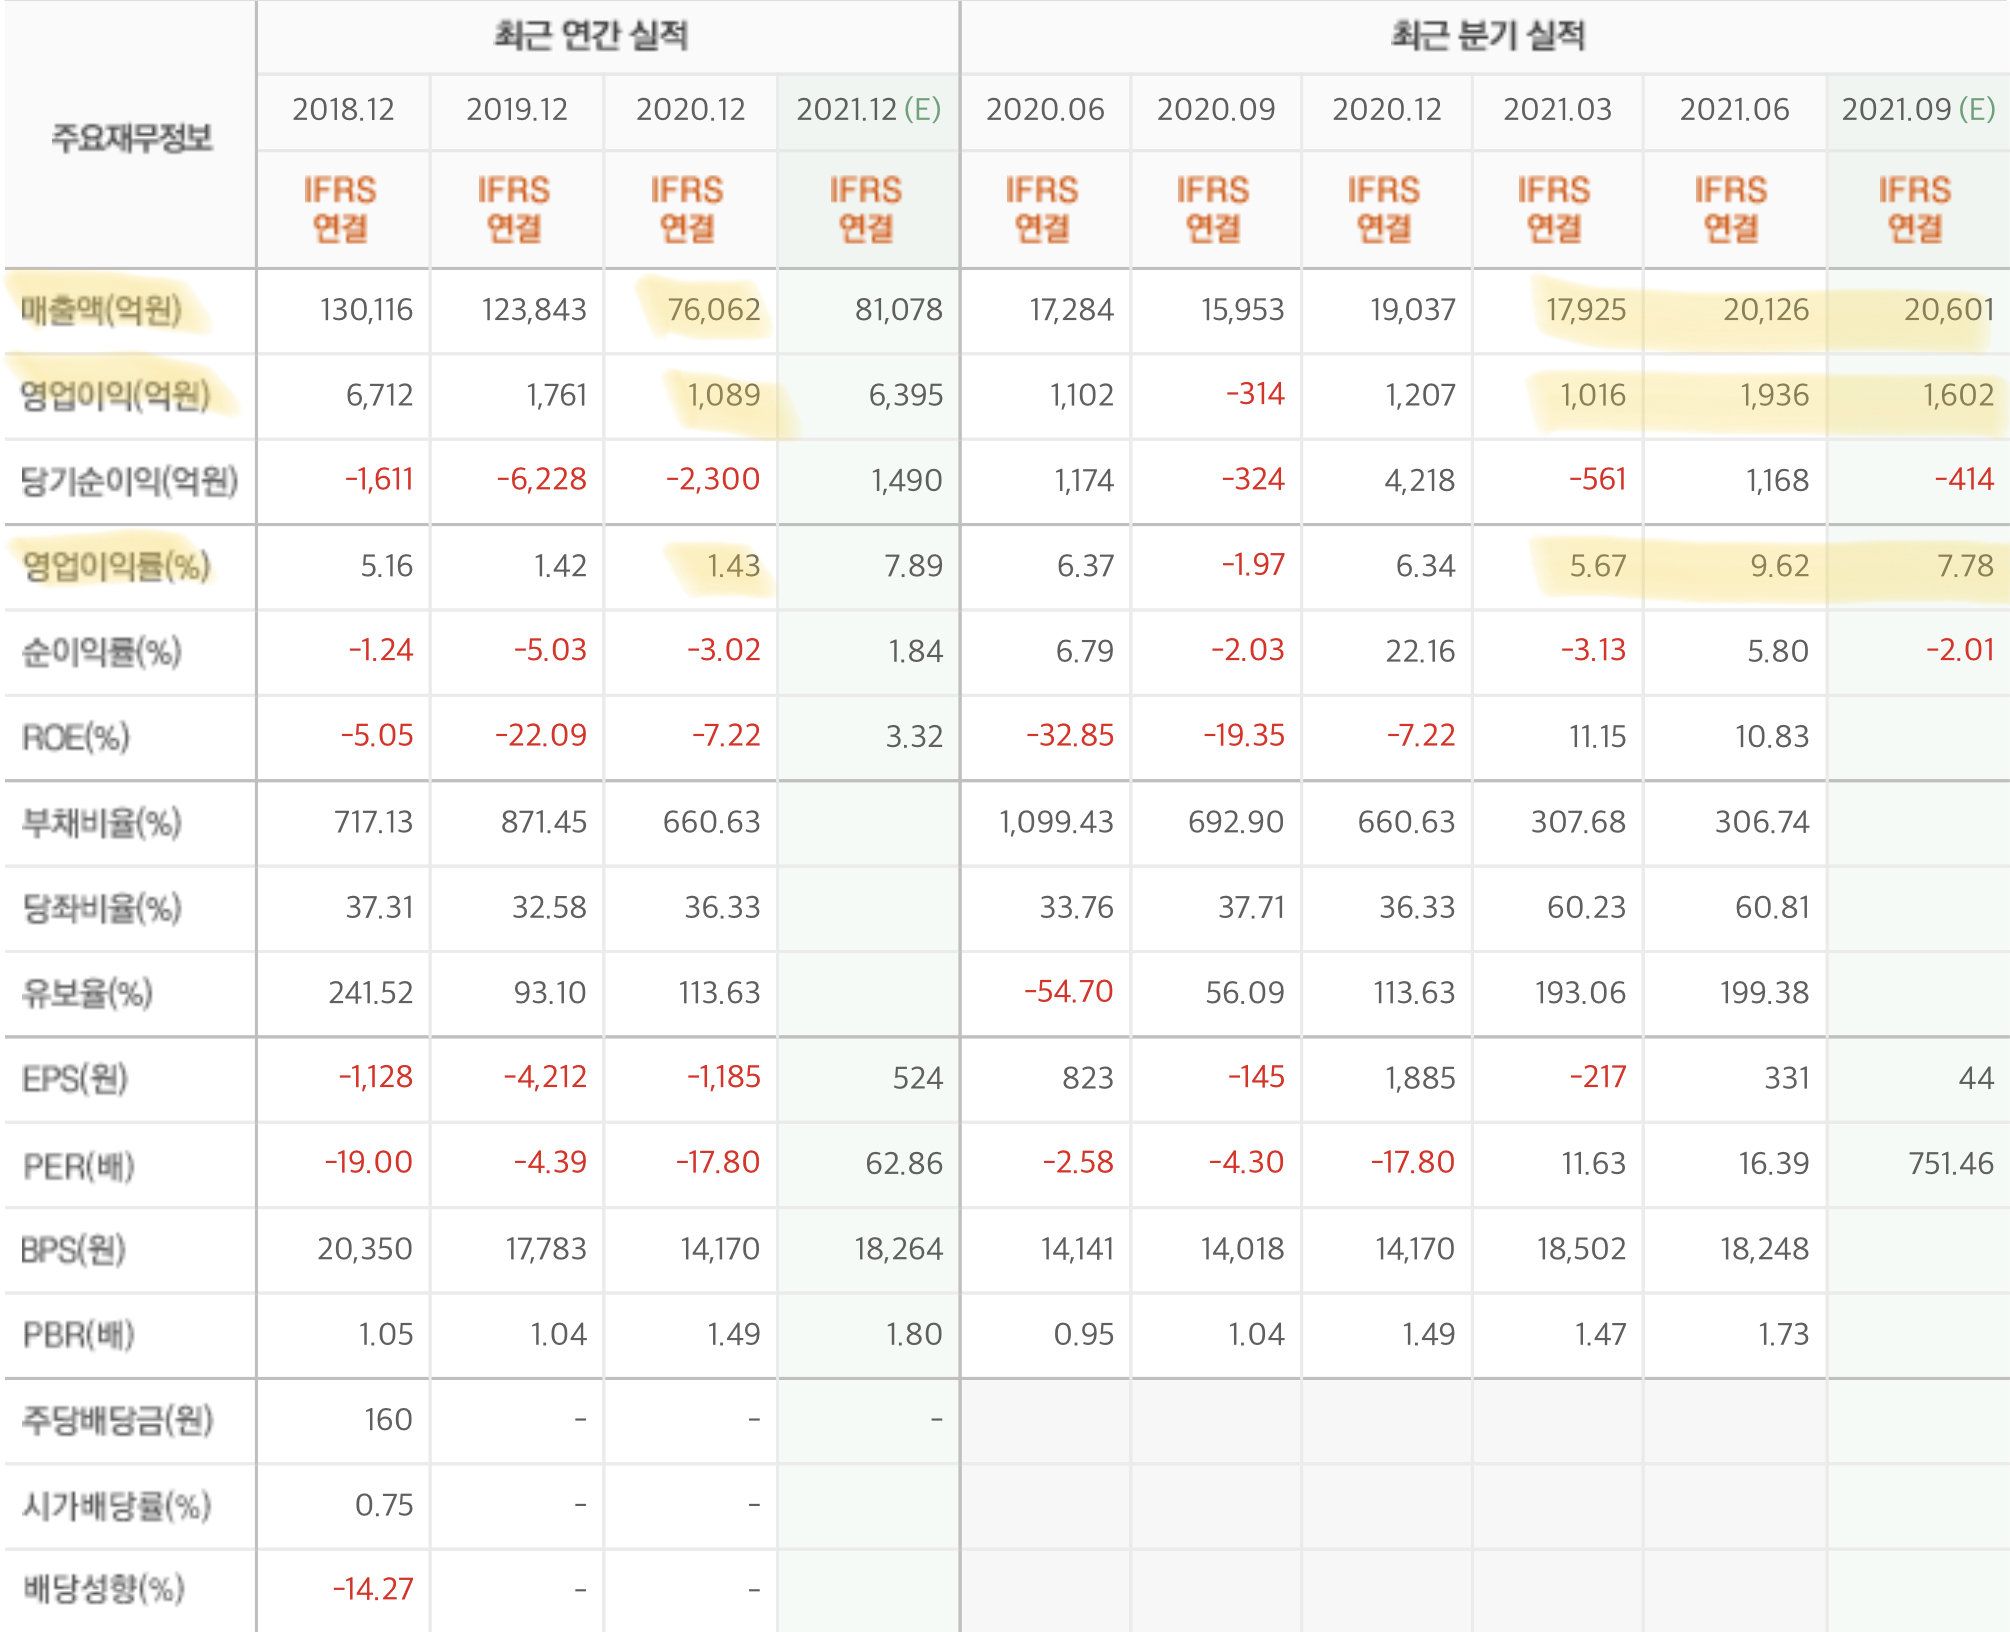Click the 20,350 BPS value

pos(365,1250)
